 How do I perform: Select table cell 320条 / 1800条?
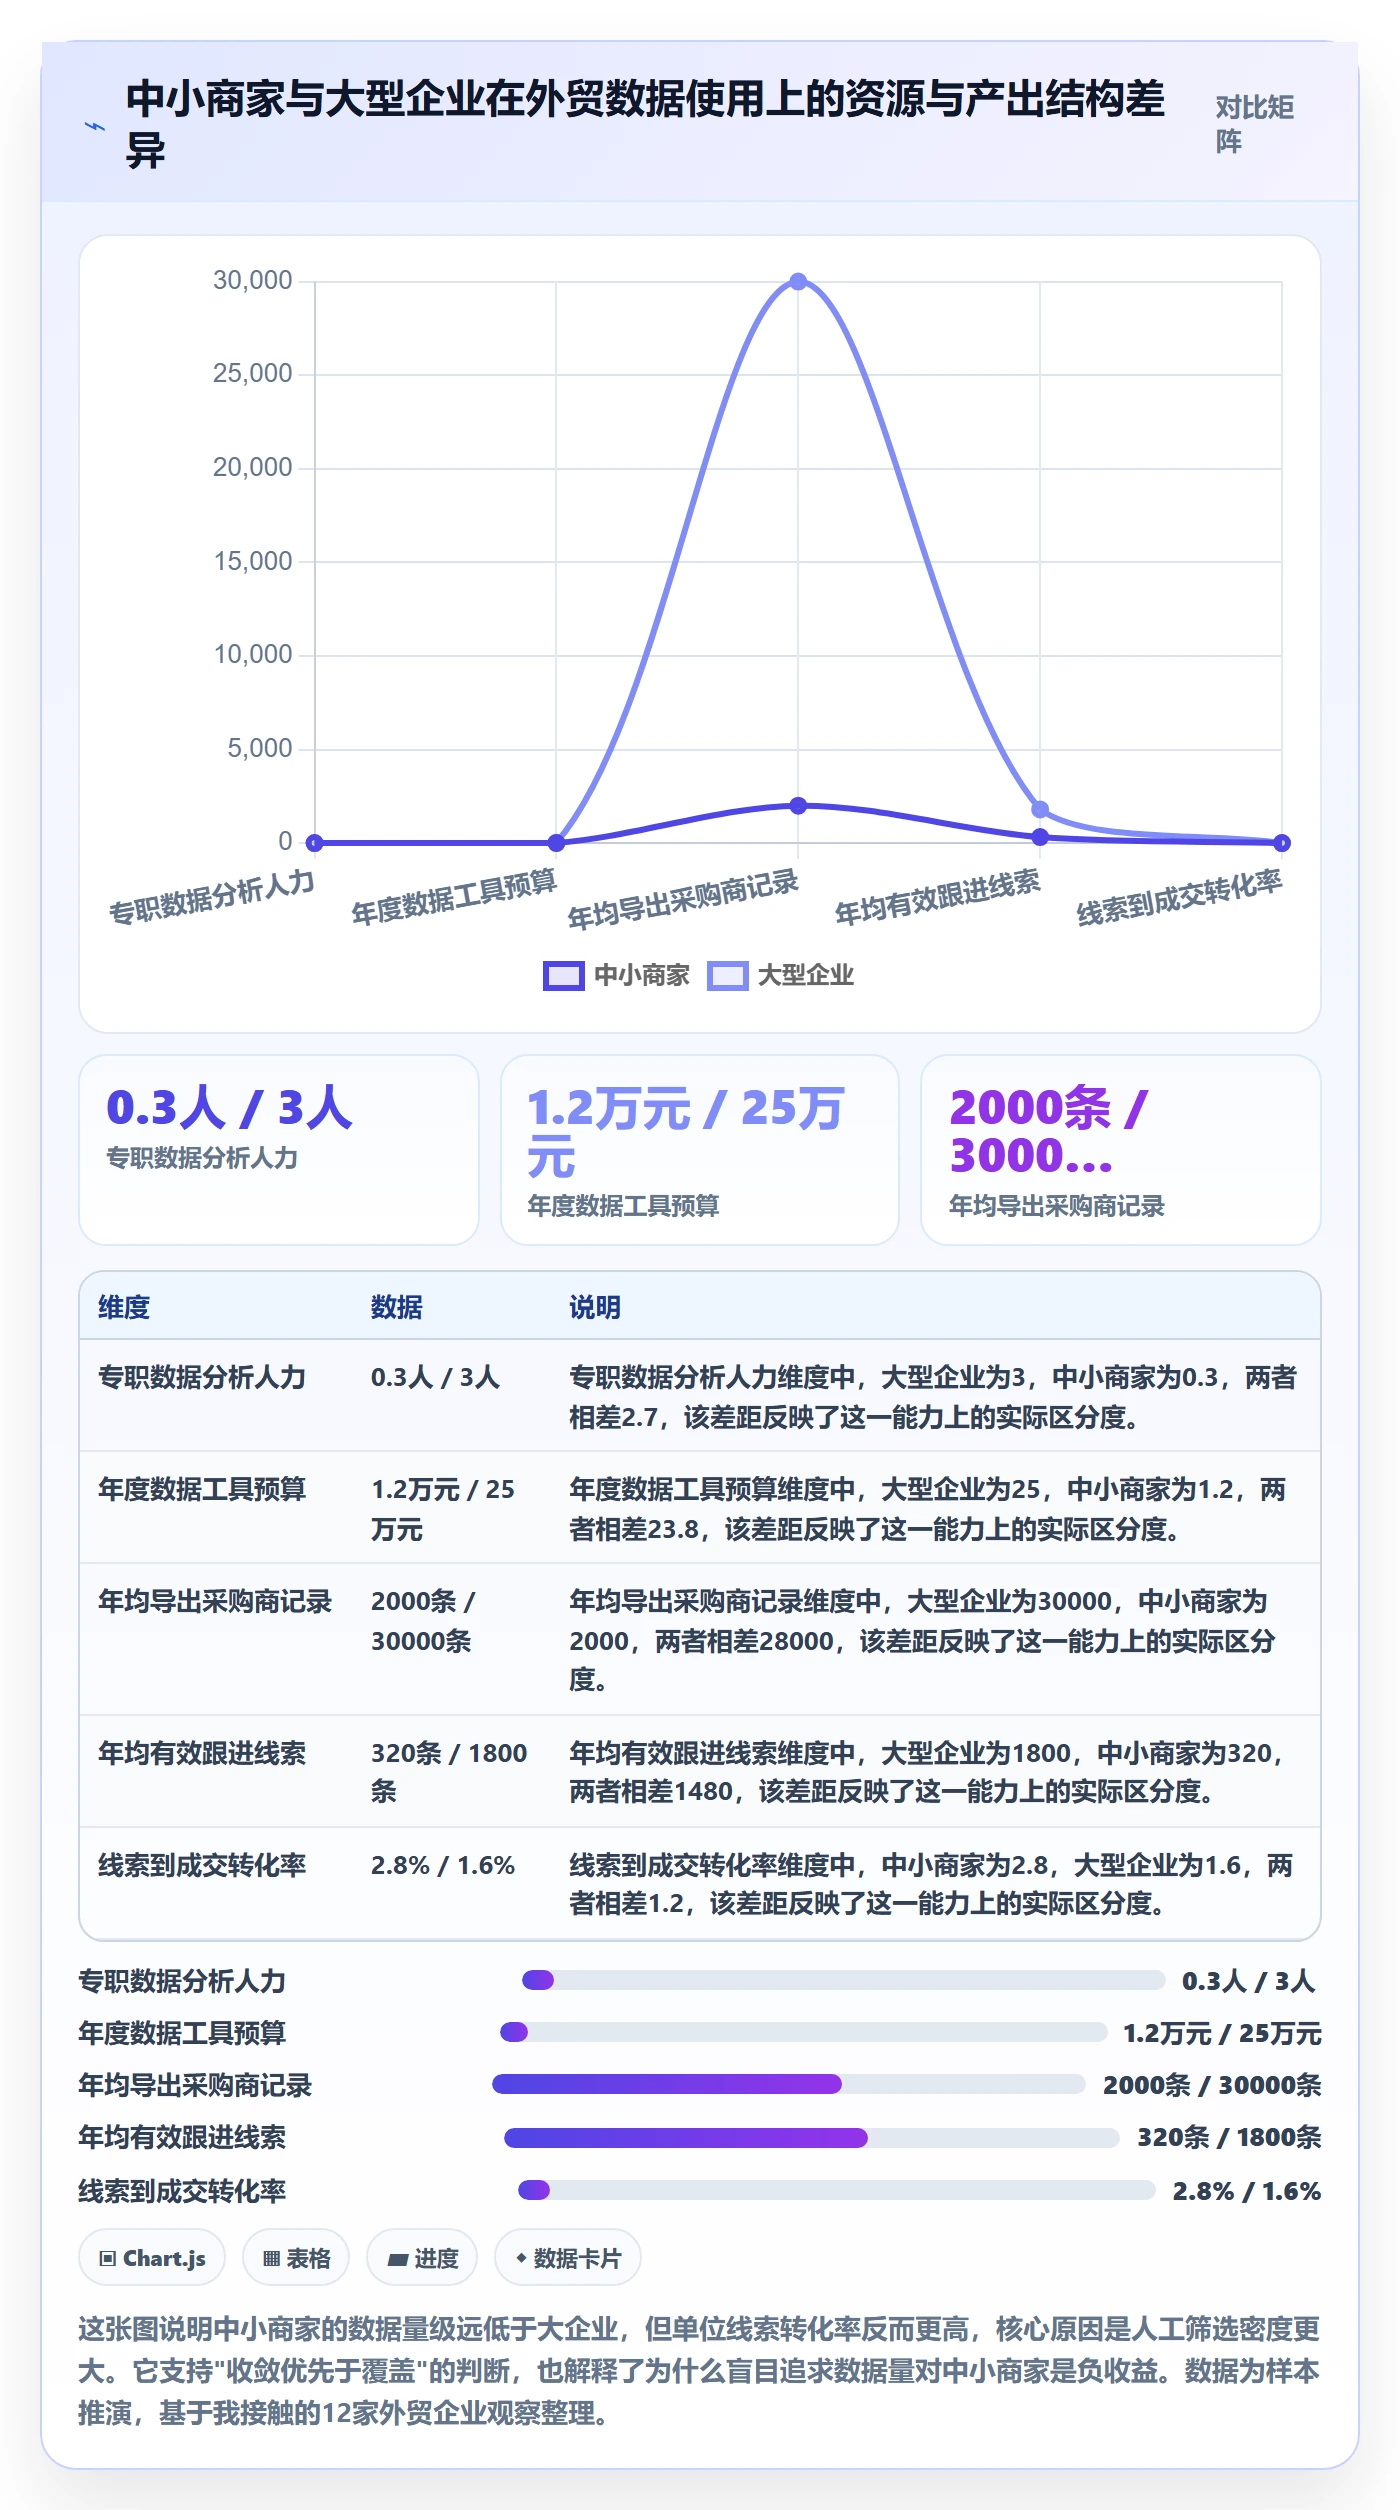pos(449,1772)
